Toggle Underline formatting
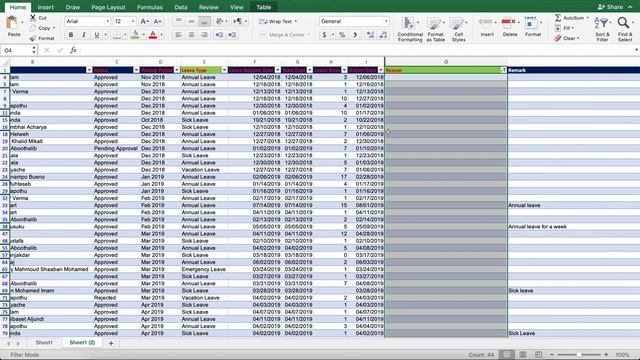 point(97,35)
